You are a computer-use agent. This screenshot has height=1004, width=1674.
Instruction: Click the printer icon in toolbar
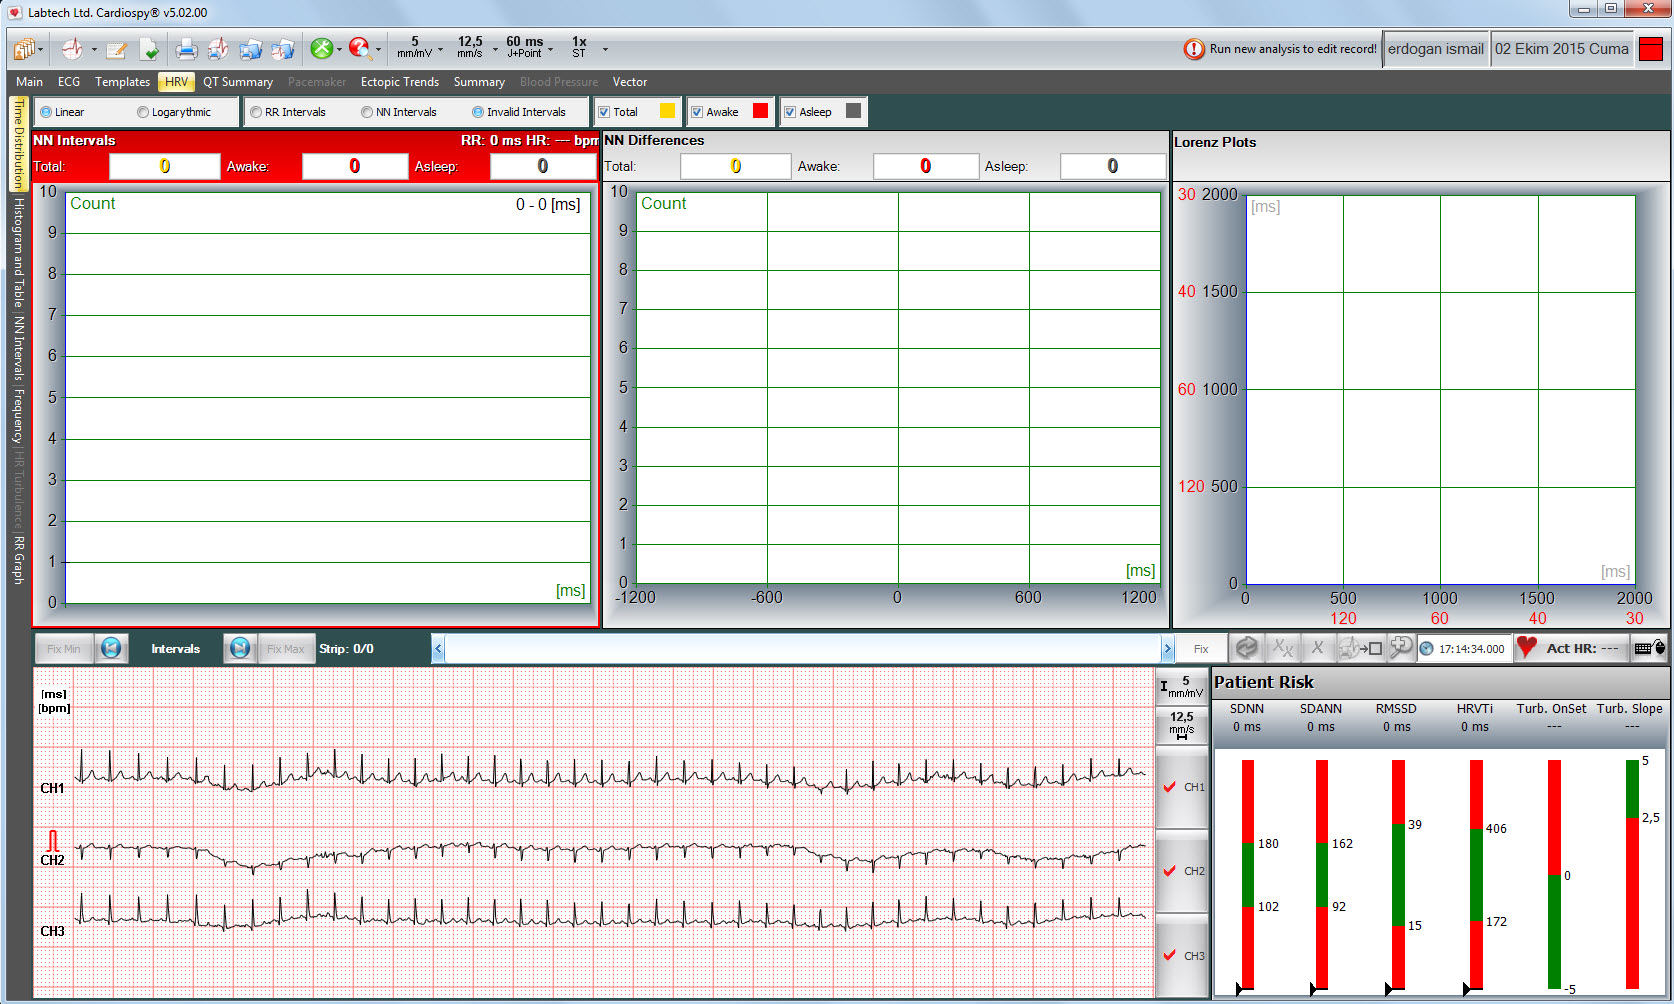(x=186, y=48)
